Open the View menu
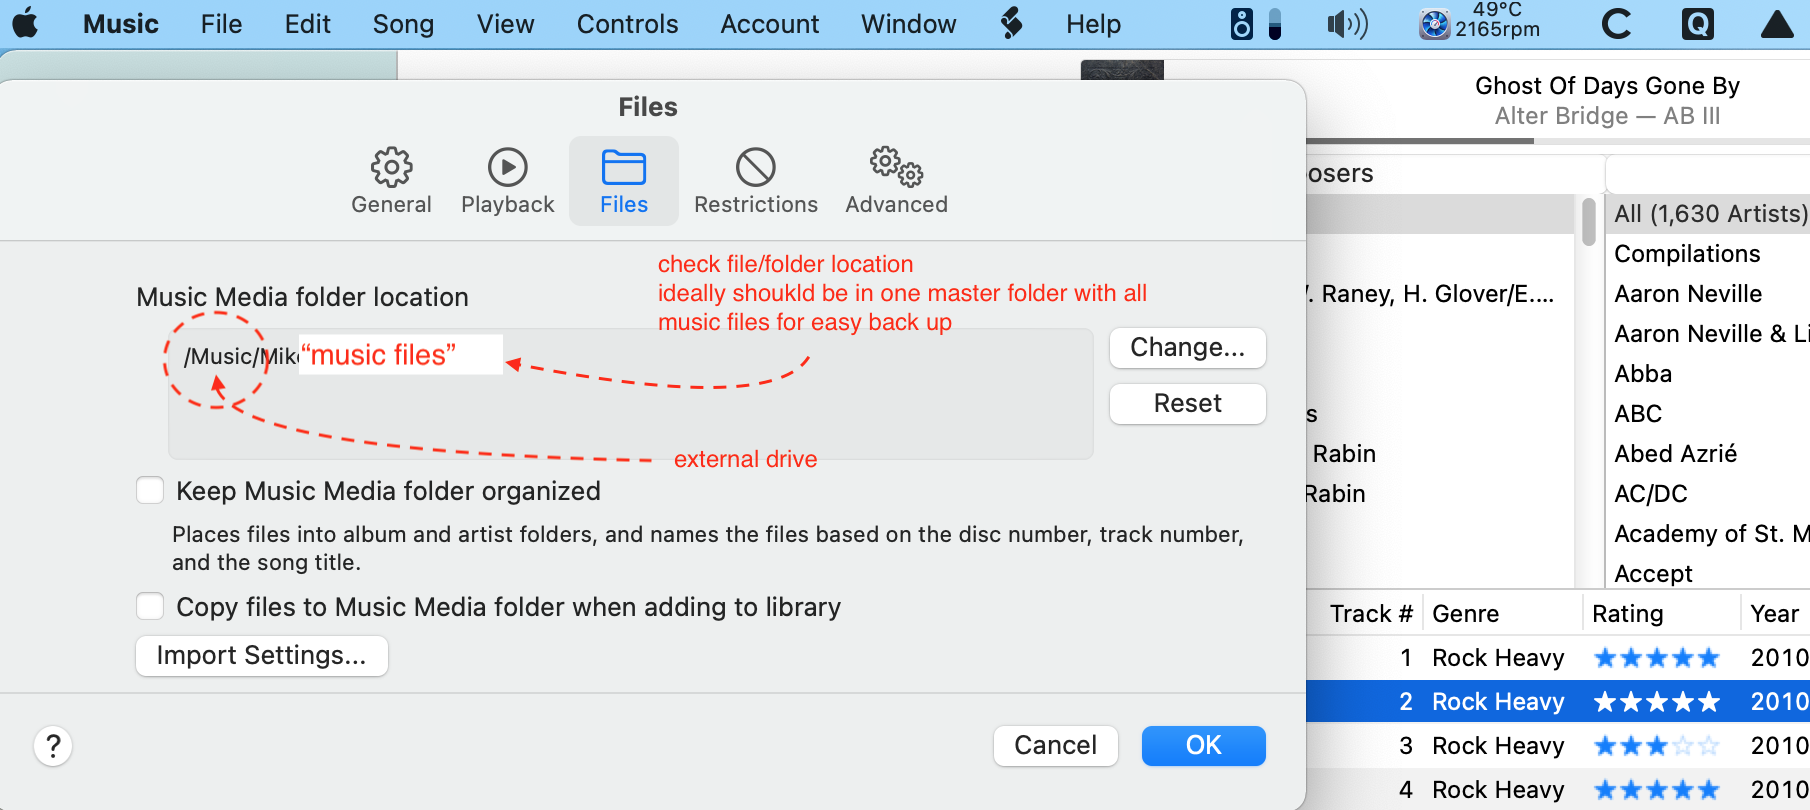The width and height of the screenshot is (1810, 810). click(505, 24)
